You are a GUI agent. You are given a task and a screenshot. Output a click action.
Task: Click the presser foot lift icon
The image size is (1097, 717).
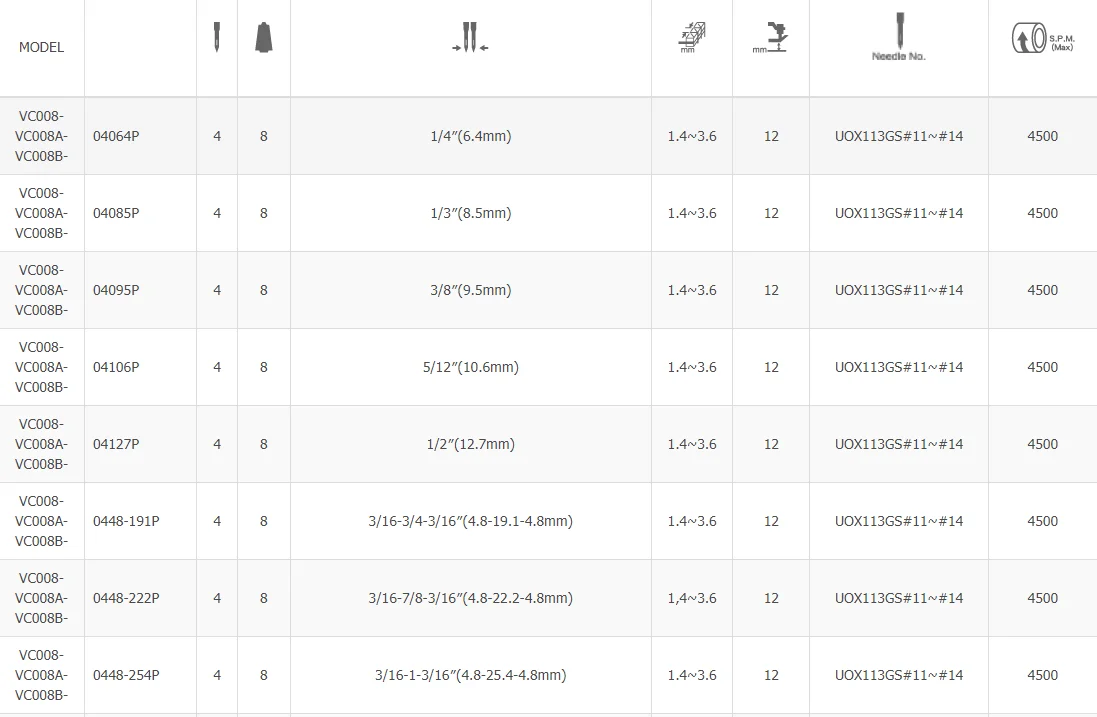(770, 38)
